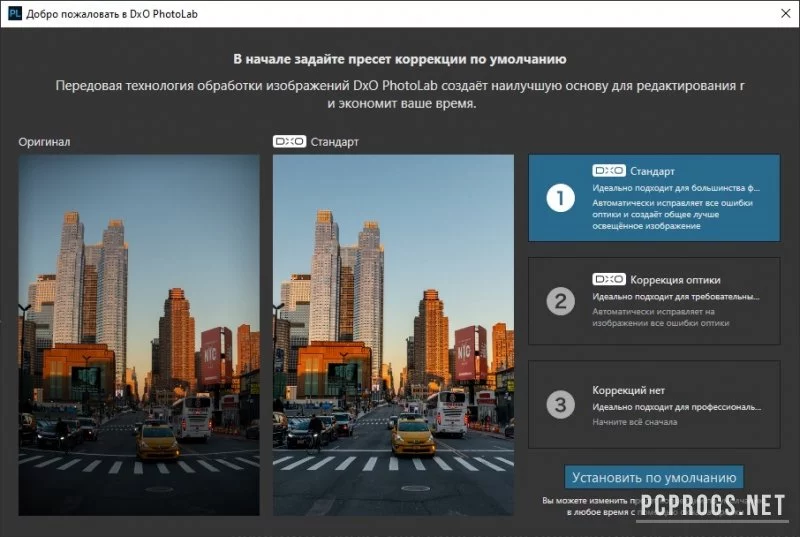Image resolution: width=800 pixels, height=537 pixels.
Task: Choose the Коррекций нет preset option
Action: click(654, 404)
